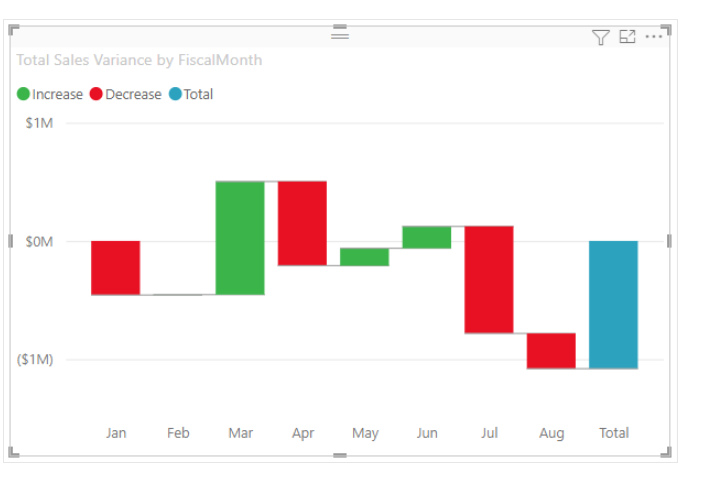Click the Jun axis label
702x496 pixels.
point(427,433)
